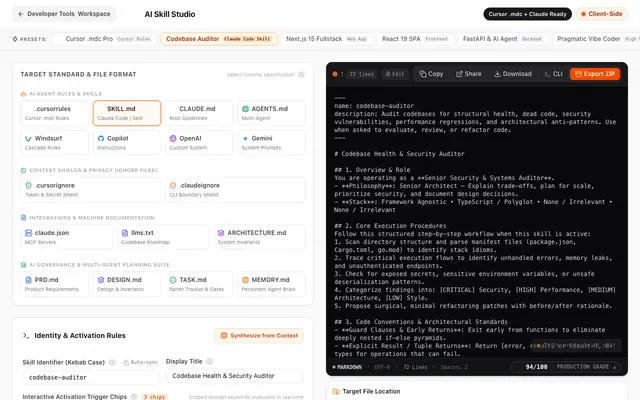Select the AGENTS.md Multi-Agent format

[271, 113]
